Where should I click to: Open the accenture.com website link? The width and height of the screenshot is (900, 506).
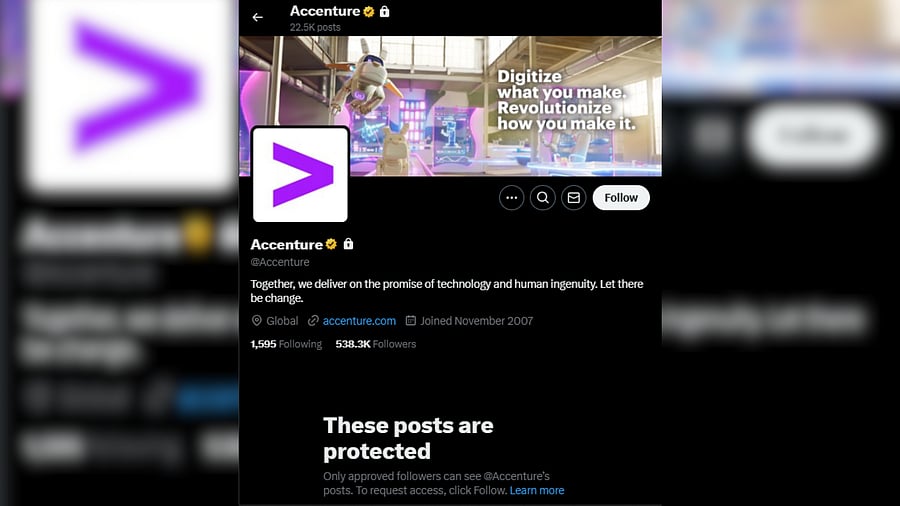click(x=359, y=321)
